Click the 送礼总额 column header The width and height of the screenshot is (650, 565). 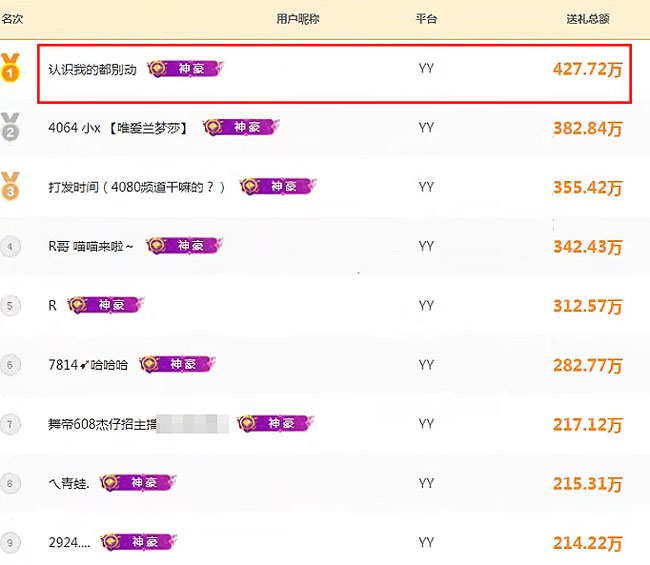[x=588, y=19]
